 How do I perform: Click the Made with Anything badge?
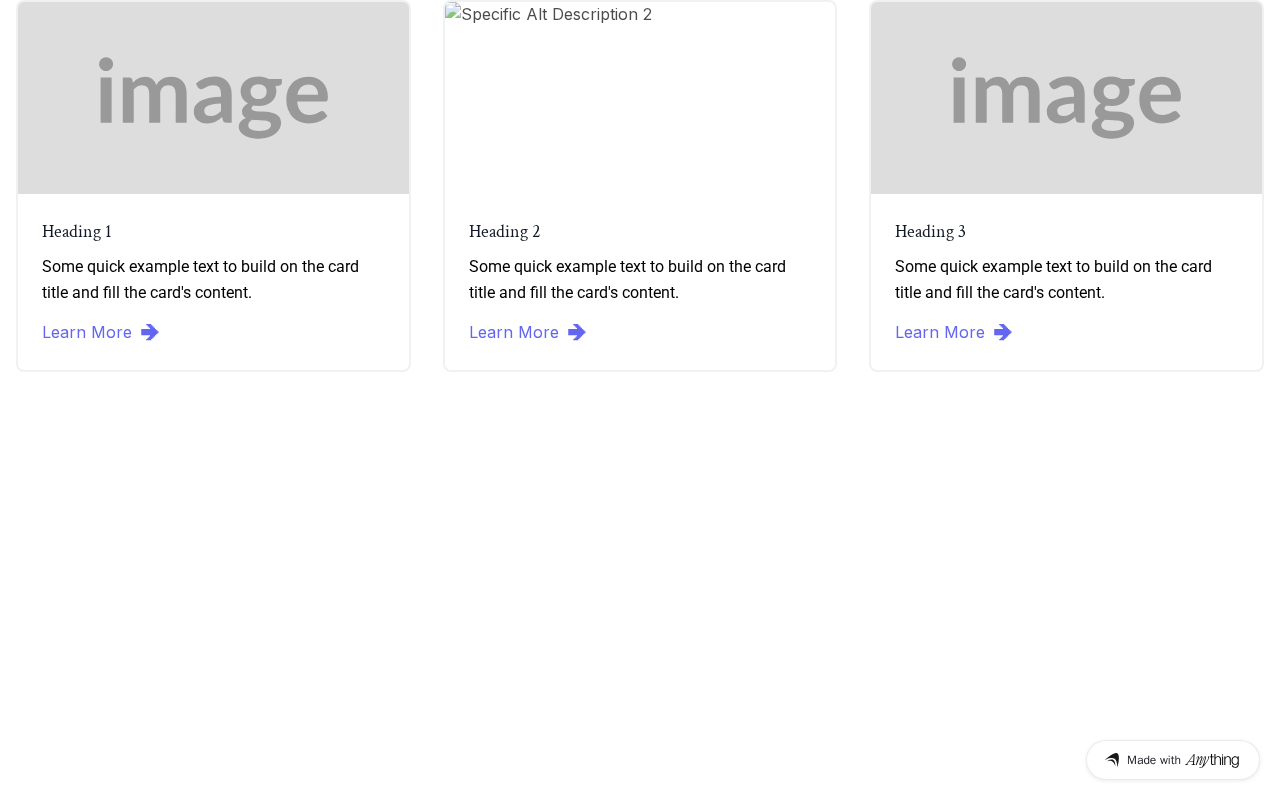[1172, 760]
